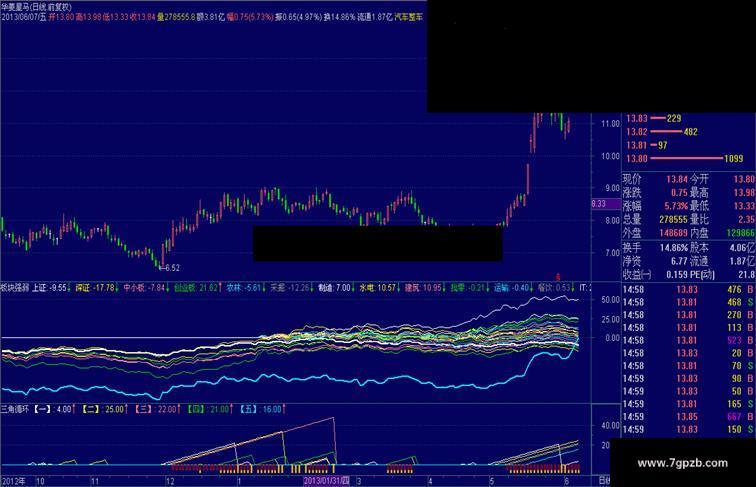Click the 今开 field label
756x487 pixels.
coord(699,179)
